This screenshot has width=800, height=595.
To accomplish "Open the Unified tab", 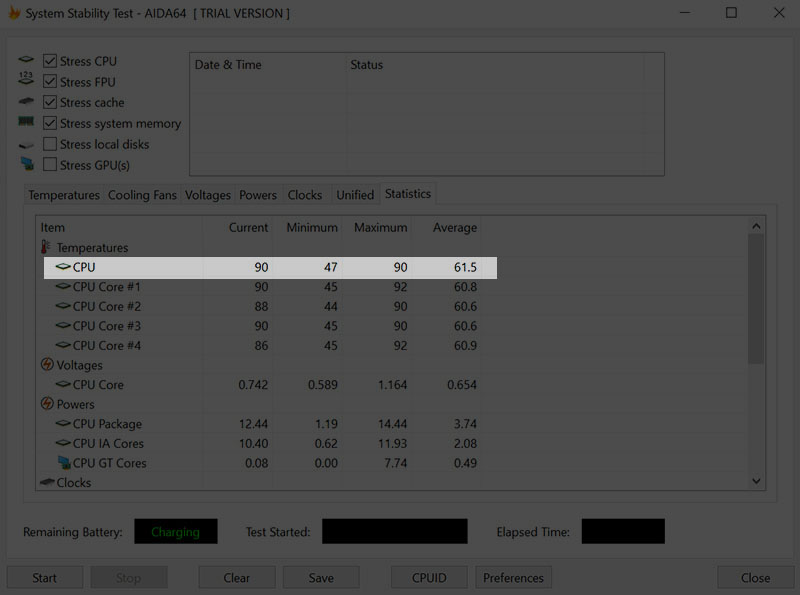I will click(x=355, y=195).
